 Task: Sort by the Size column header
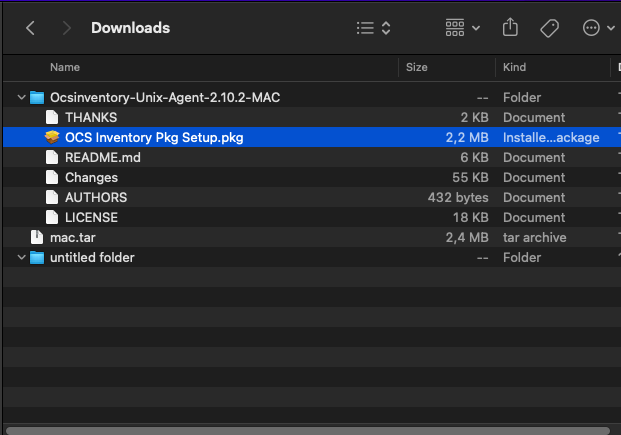pyautogui.click(x=417, y=67)
